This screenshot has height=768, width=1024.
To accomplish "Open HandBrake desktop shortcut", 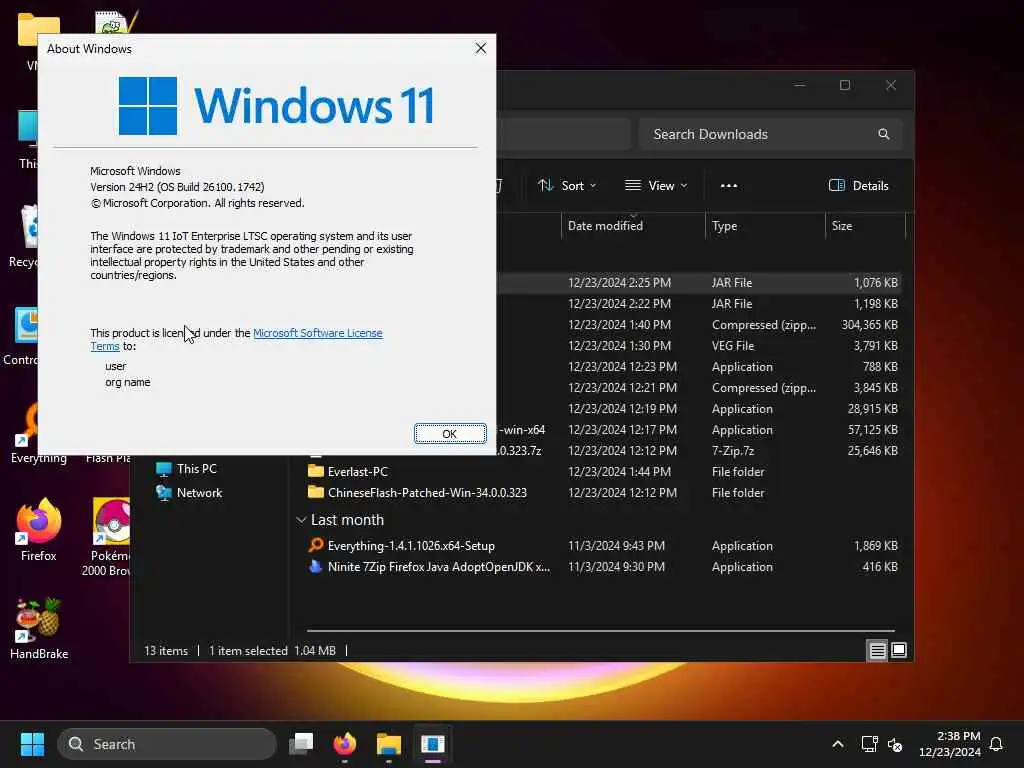I will tap(39, 628).
